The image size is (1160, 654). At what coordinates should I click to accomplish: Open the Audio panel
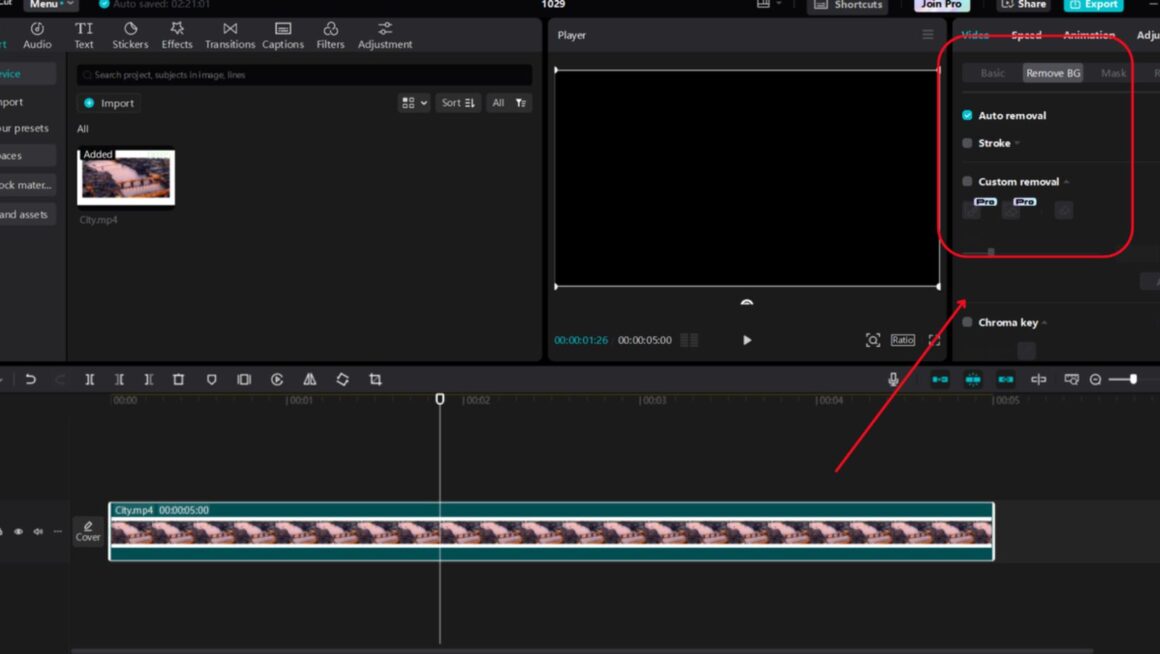[x=37, y=35]
